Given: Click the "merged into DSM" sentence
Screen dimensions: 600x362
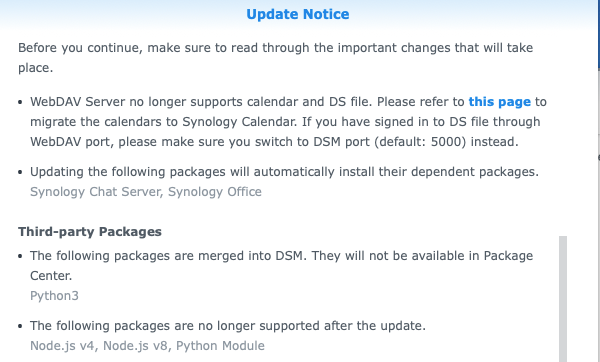Looking at the screenshot, I should (281, 266).
